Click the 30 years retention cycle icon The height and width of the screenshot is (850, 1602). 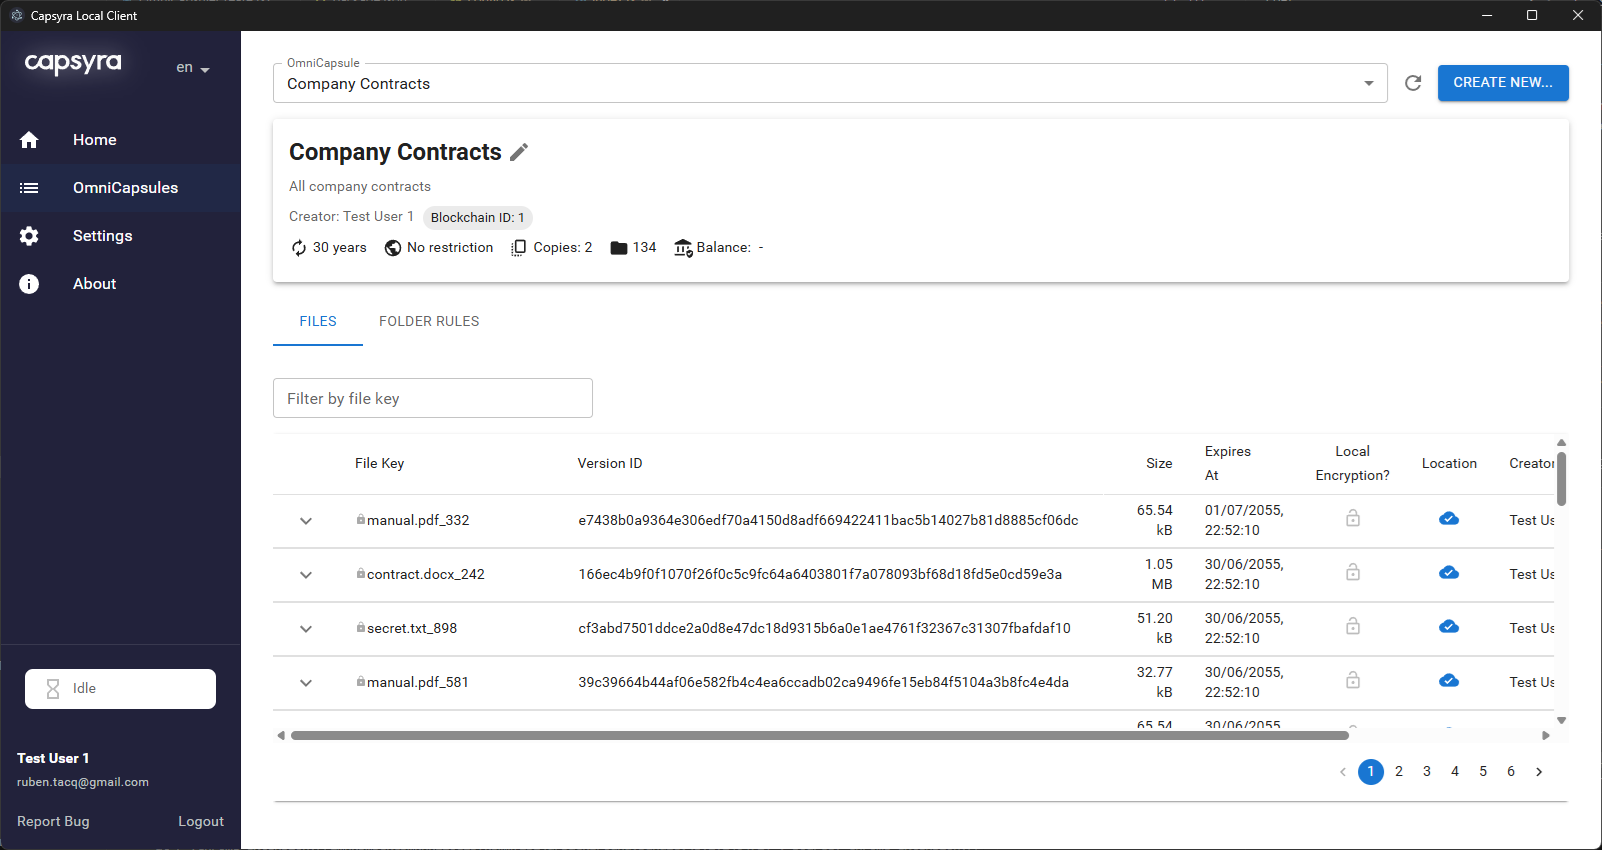pyautogui.click(x=299, y=248)
